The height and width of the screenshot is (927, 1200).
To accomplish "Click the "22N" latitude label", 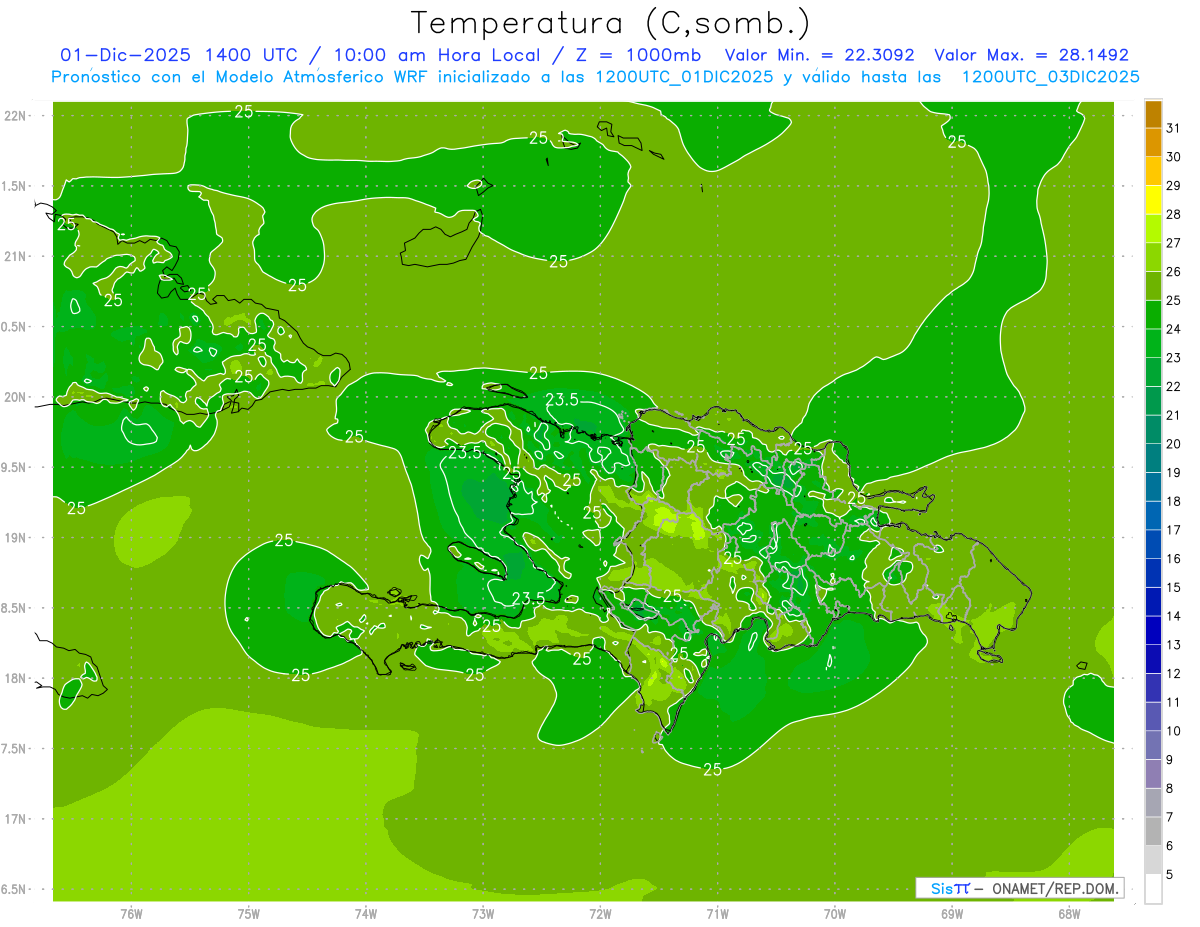I will click(x=15, y=116).
